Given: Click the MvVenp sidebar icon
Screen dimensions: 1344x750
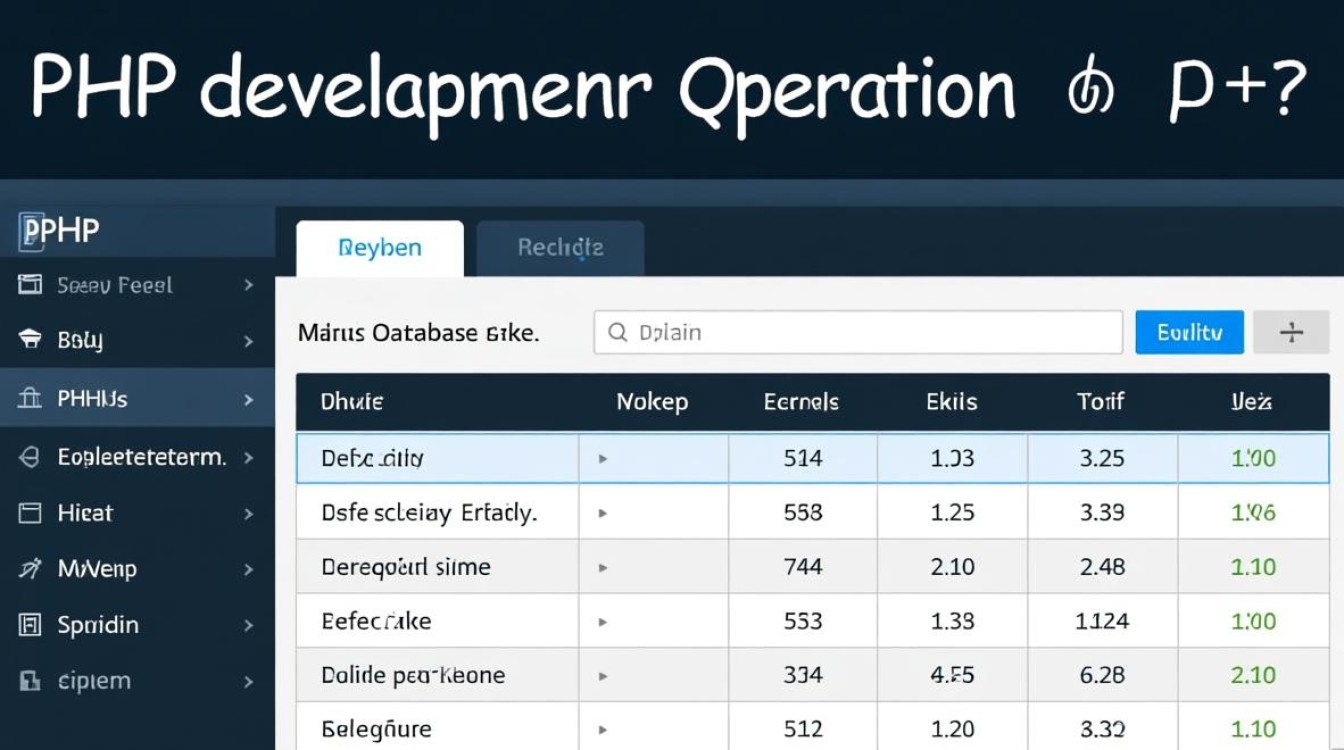Looking at the screenshot, I should pos(30,569).
